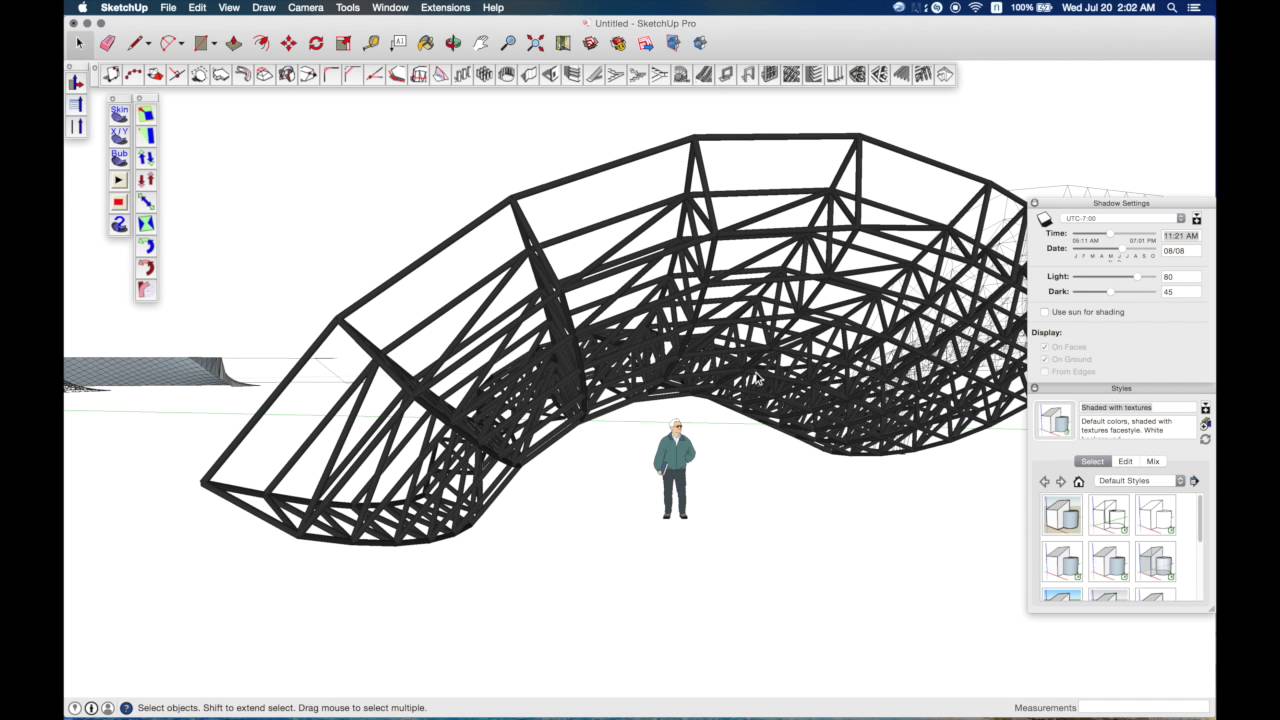The image size is (1280, 720).
Task: Open the status bar help question icon
Action: click(126, 708)
